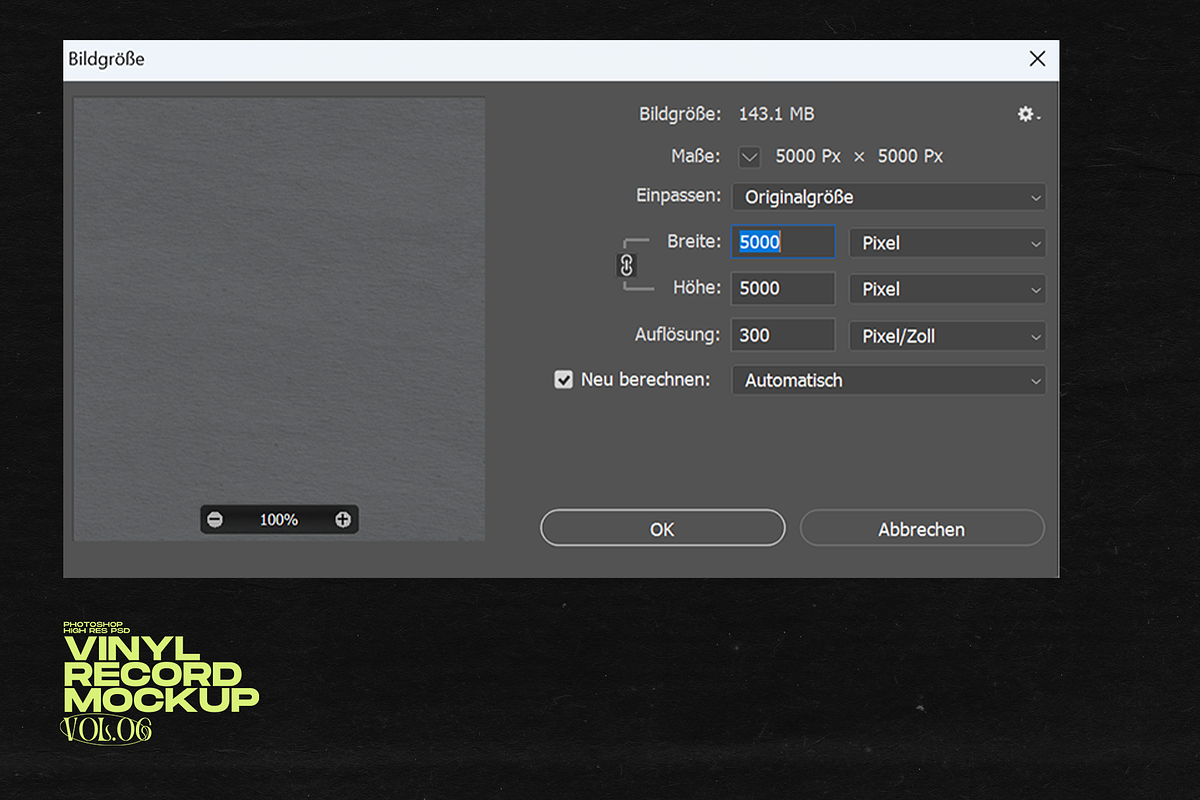Click into the Höhe input field
Image resolution: width=1200 pixels, height=800 pixels.
click(783, 289)
